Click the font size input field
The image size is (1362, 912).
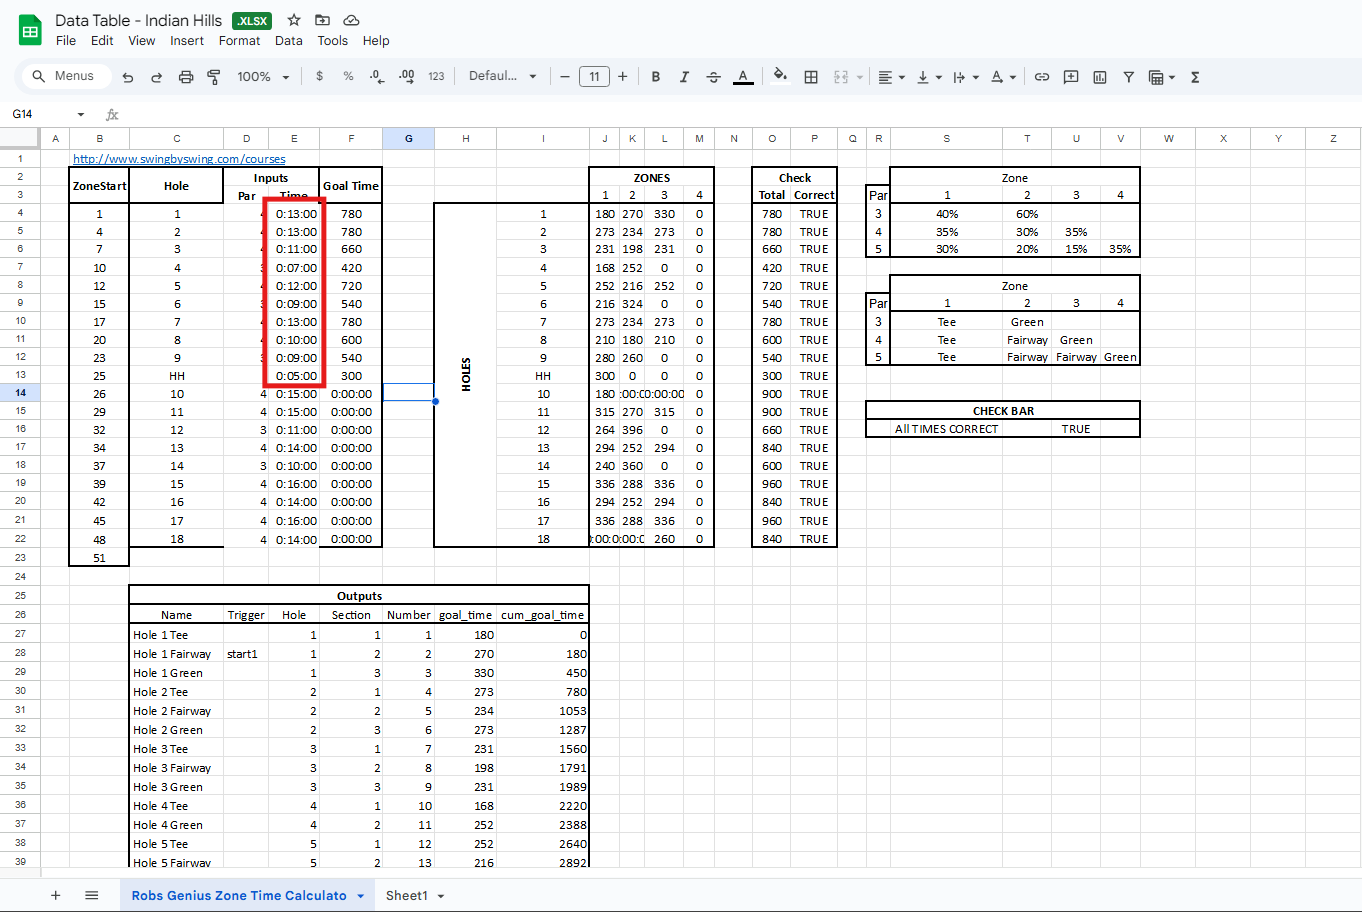[x=594, y=77]
